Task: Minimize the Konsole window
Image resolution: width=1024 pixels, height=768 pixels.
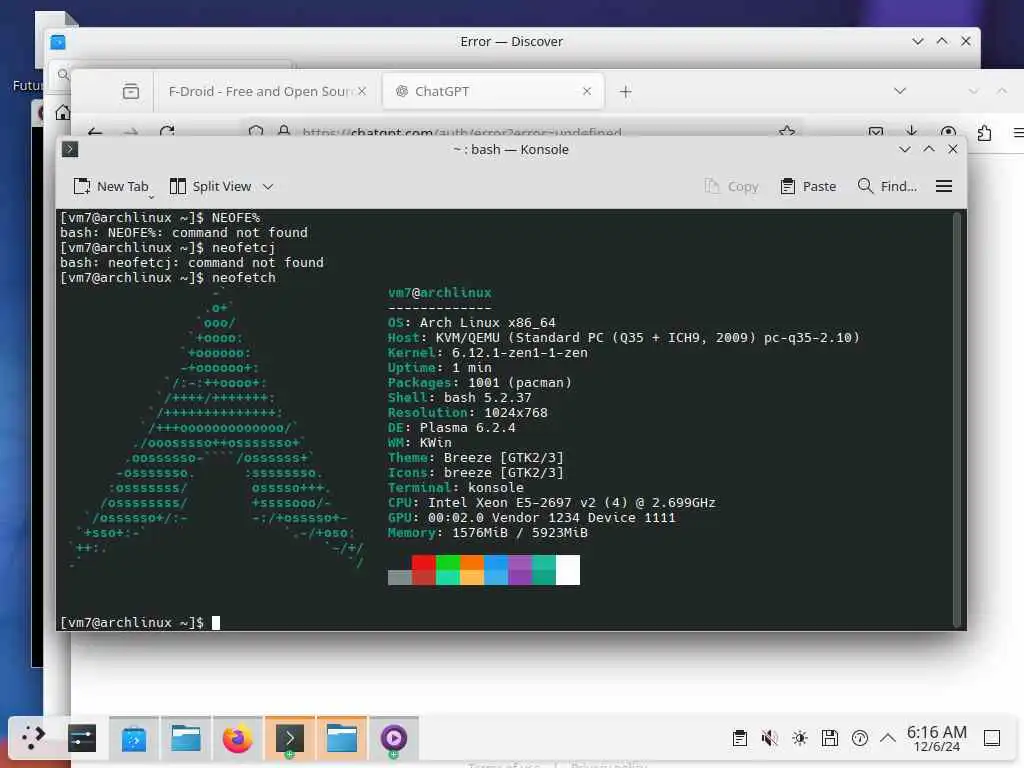Action: (904, 150)
